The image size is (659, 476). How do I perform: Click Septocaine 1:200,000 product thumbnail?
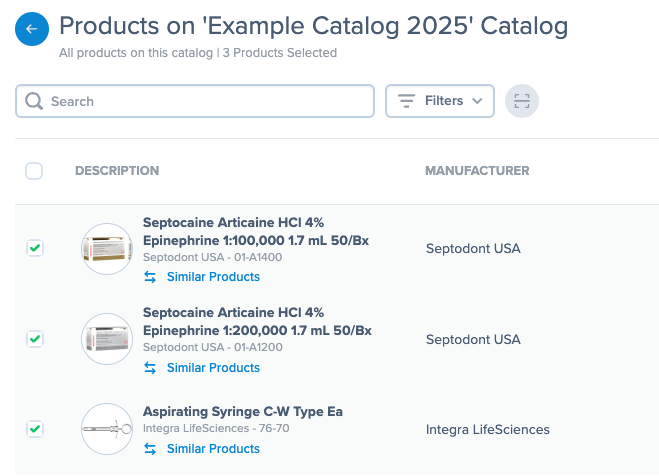107,339
